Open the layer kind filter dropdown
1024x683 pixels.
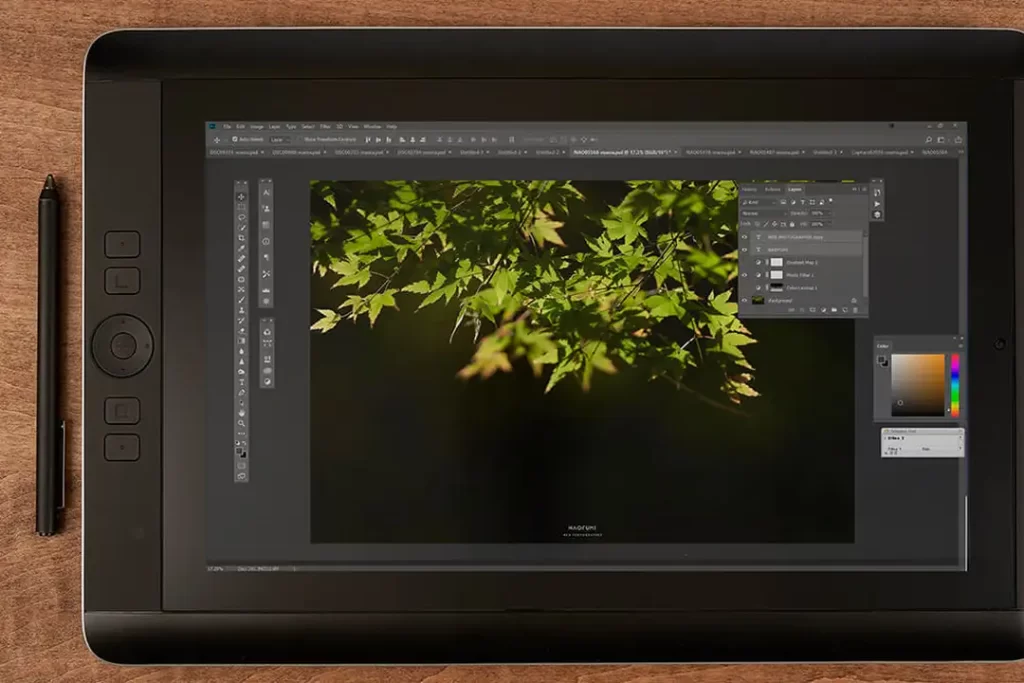755,202
